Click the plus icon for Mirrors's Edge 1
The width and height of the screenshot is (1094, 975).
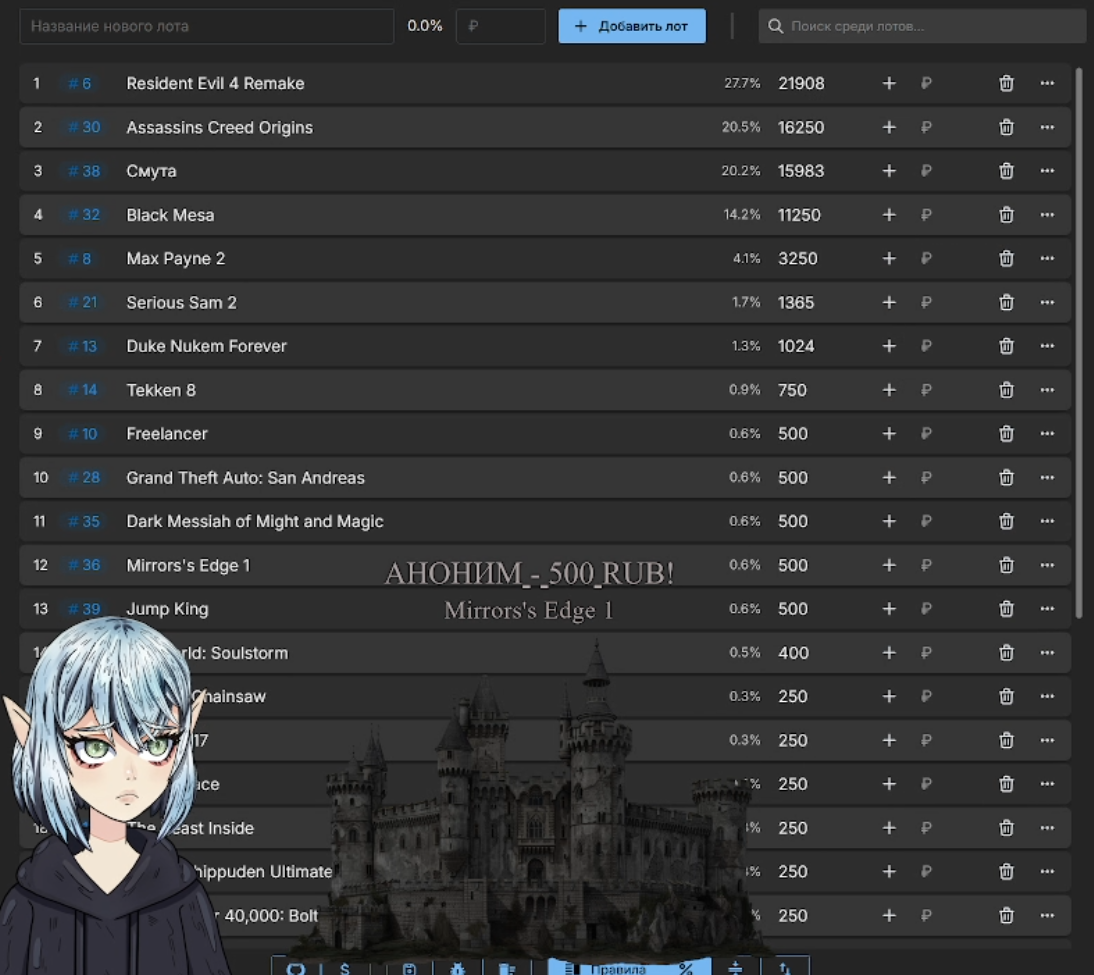(x=889, y=565)
